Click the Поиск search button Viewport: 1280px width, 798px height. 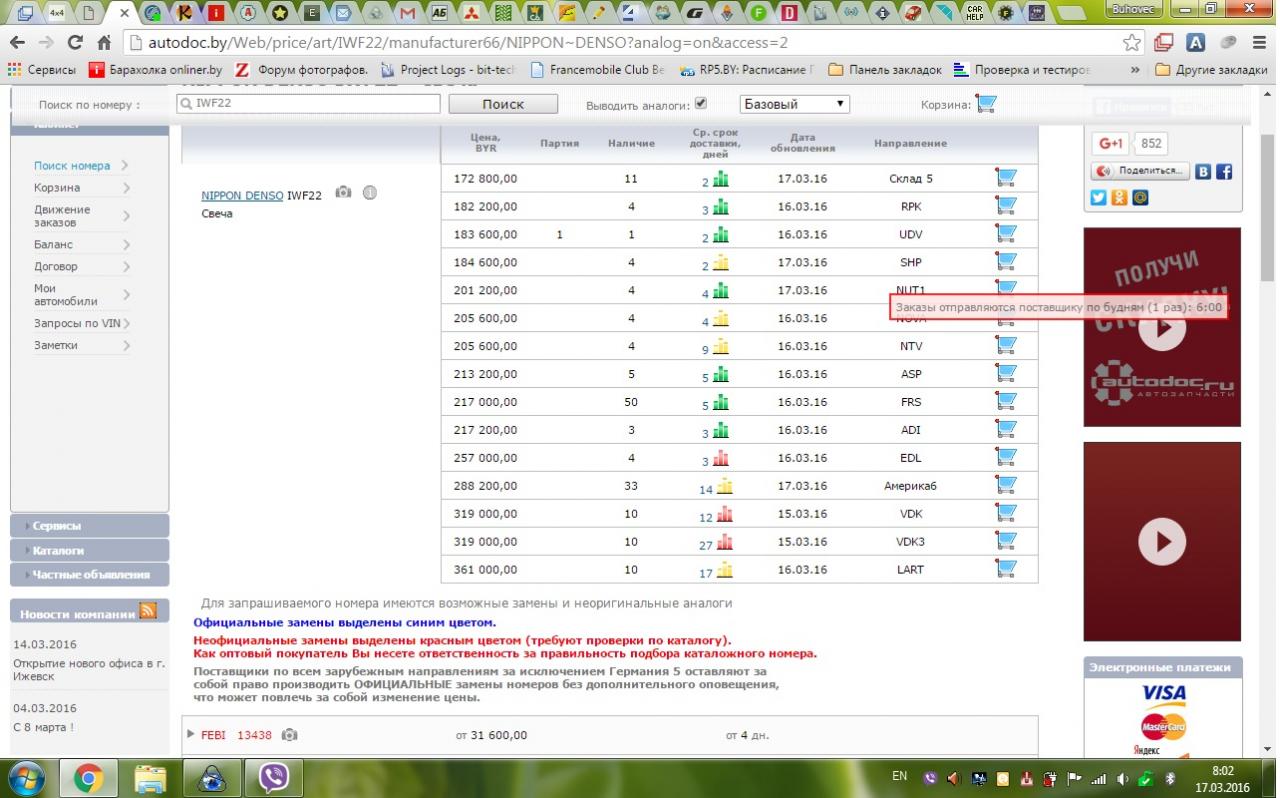click(x=503, y=104)
